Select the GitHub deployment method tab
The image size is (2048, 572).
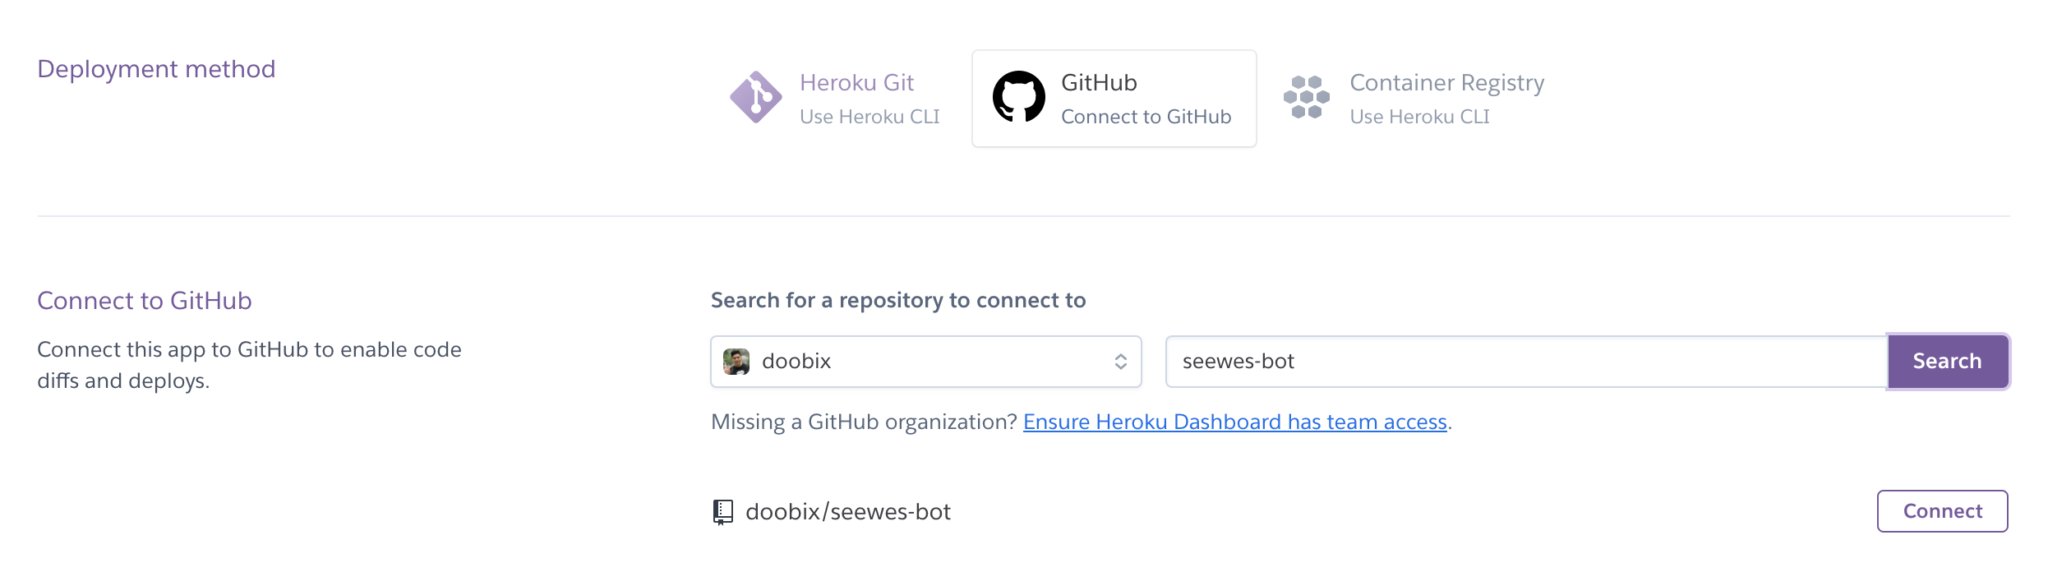coord(1114,99)
